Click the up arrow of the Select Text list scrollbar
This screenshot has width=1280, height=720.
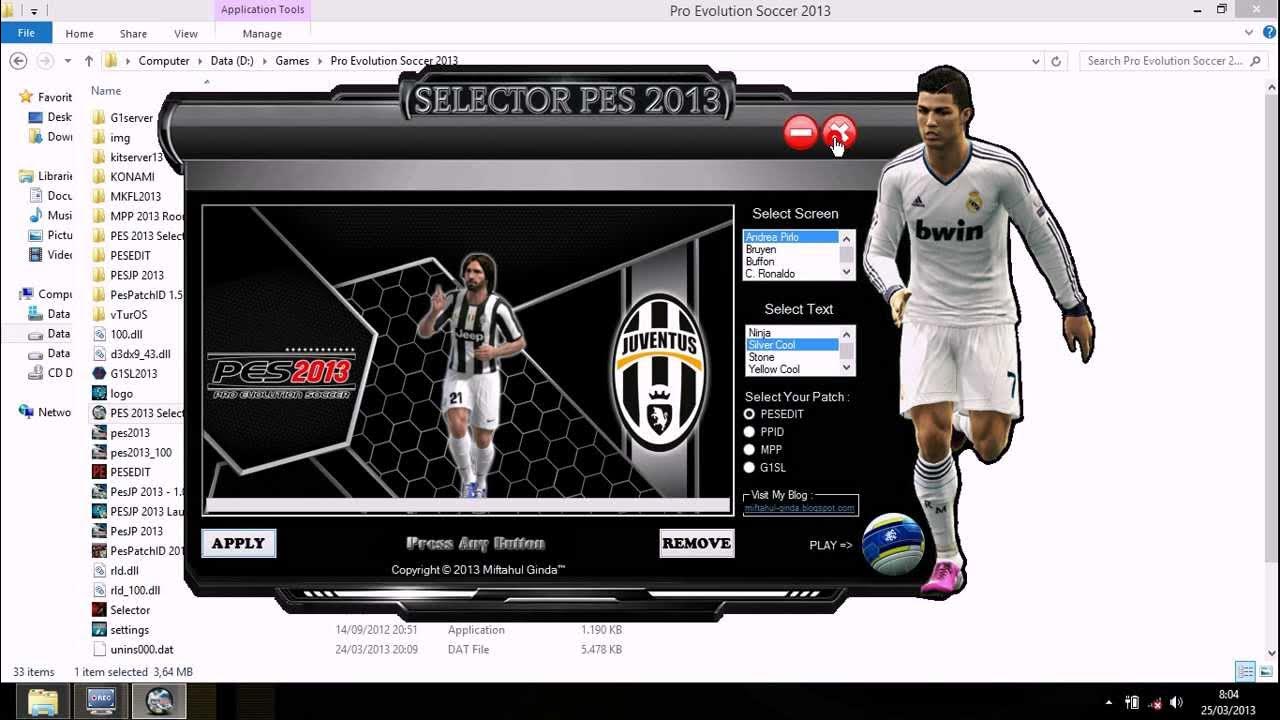pos(847,334)
